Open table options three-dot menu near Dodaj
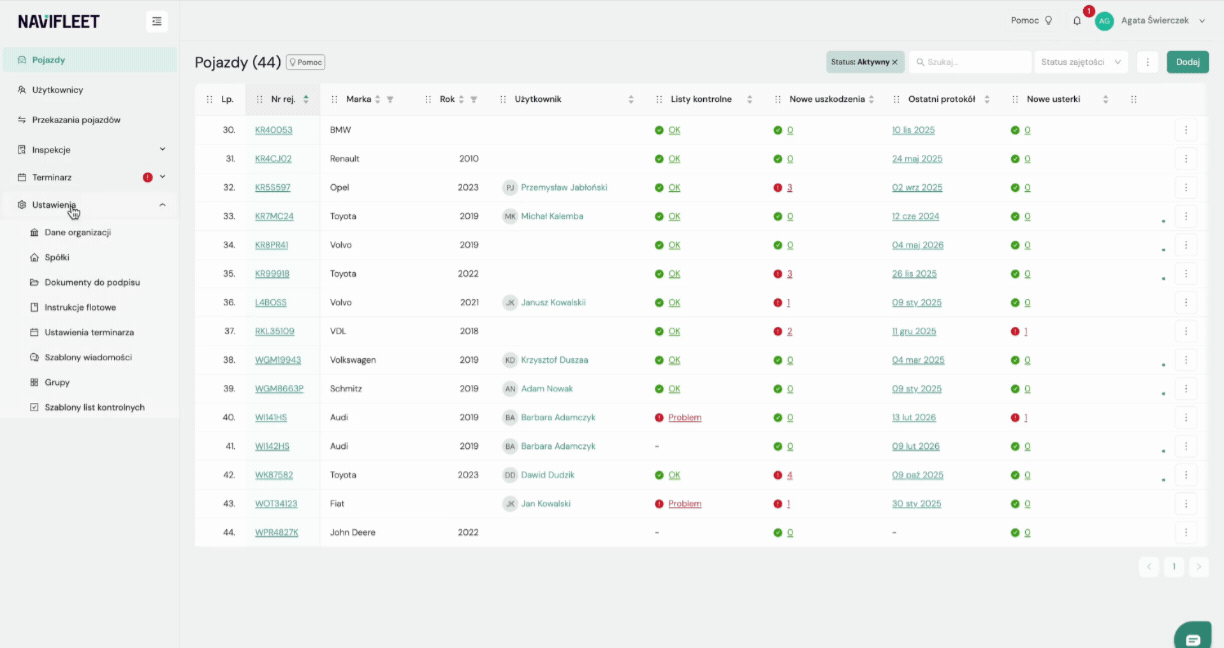The width and height of the screenshot is (1224, 648). pyautogui.click(x=1148, y=62)
